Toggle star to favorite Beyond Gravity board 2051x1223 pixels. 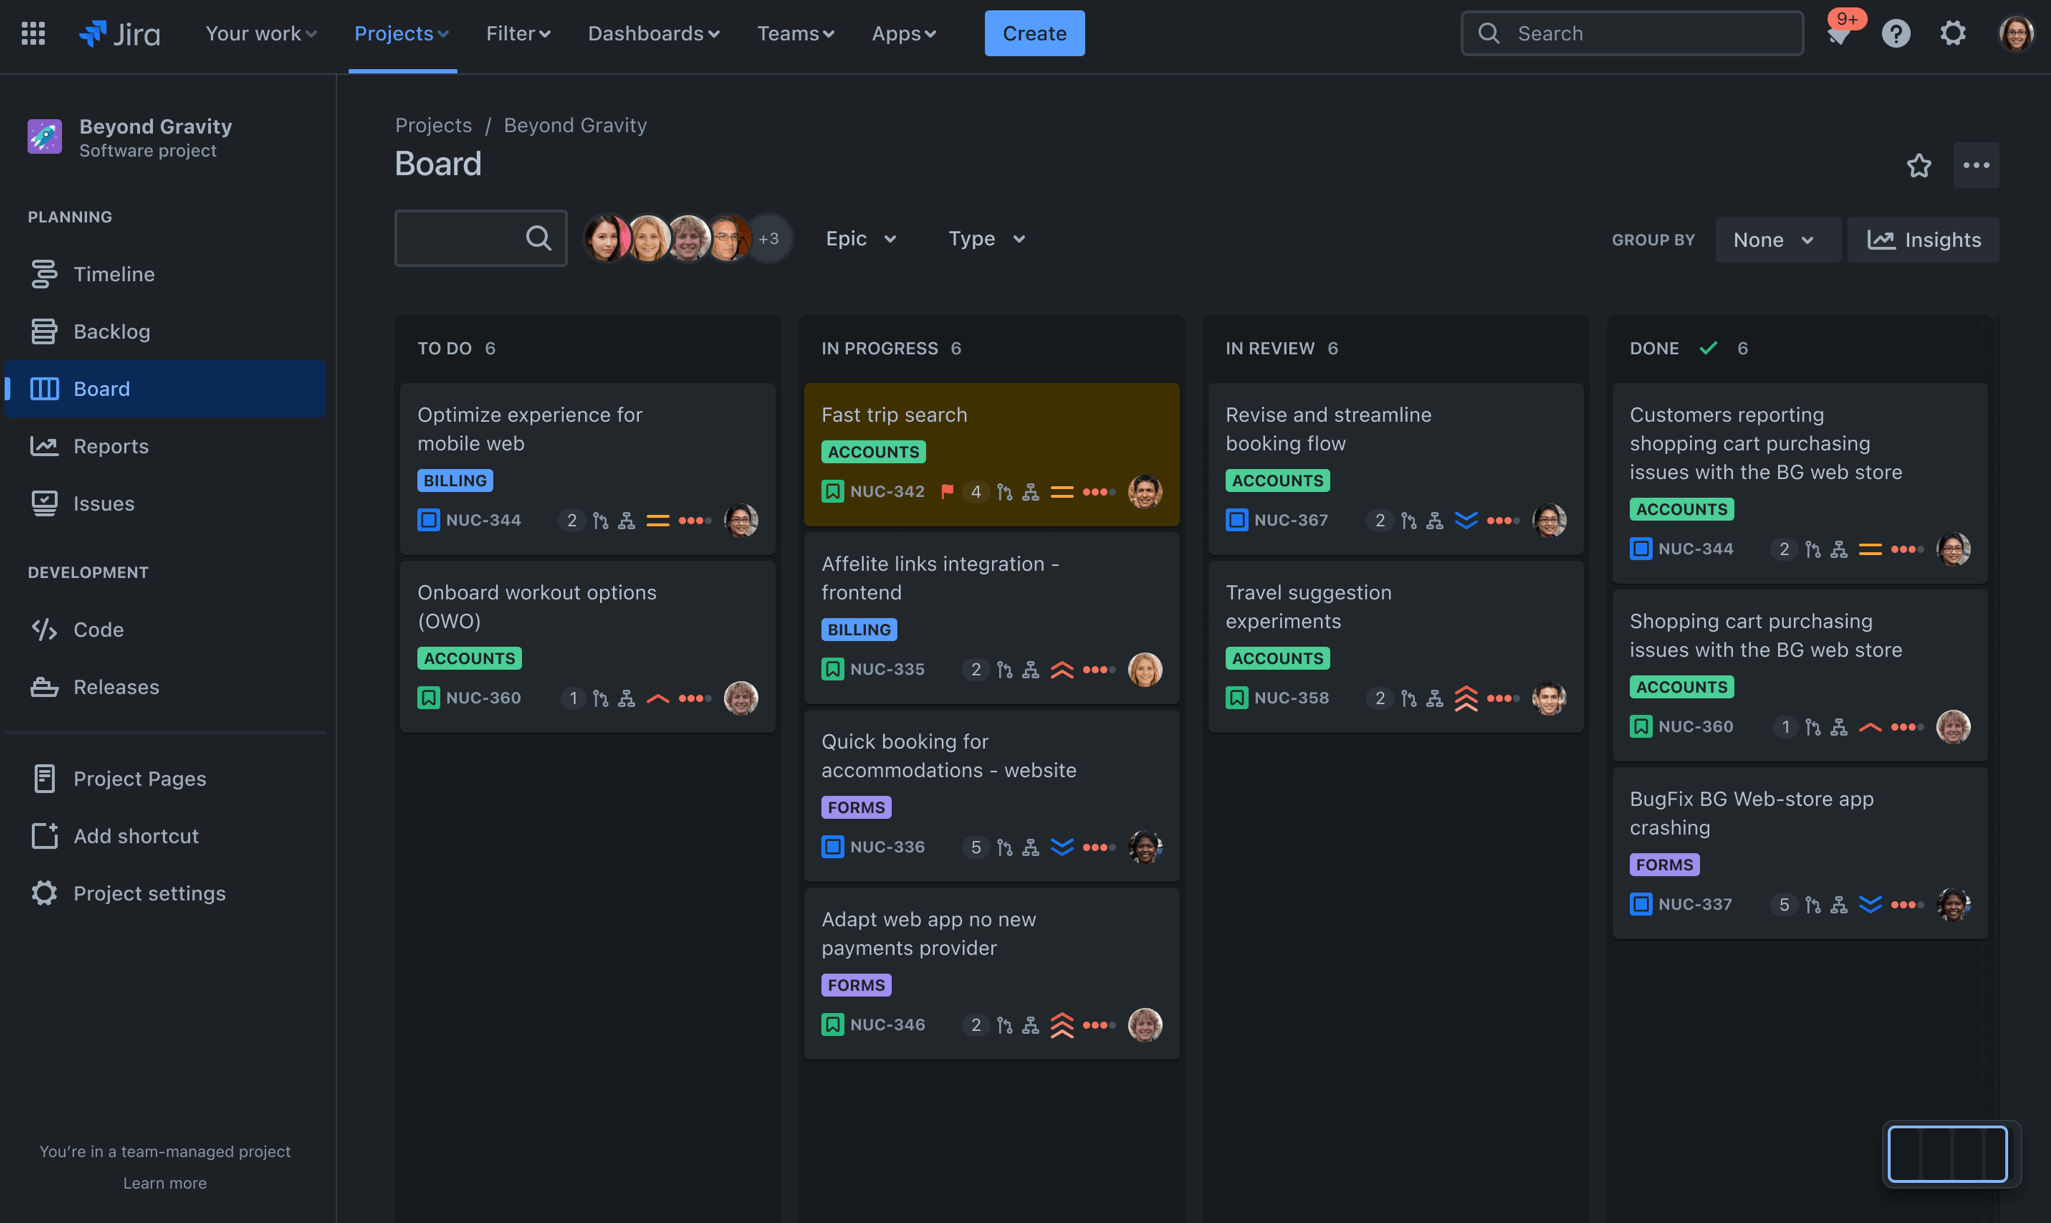pos(1919,165)
